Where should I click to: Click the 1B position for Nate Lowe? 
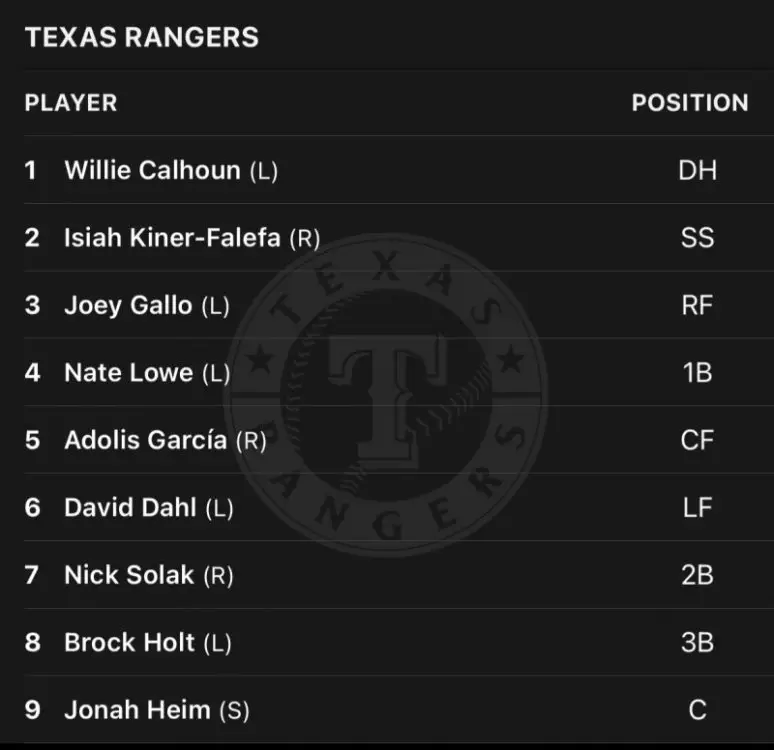point(697,373)
